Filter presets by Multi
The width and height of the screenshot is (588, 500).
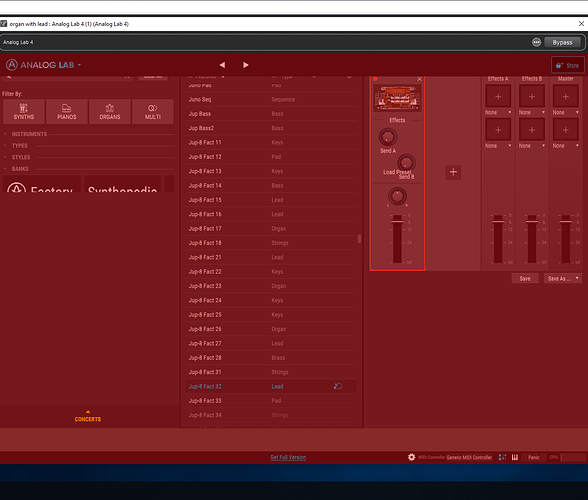(153, 112)
